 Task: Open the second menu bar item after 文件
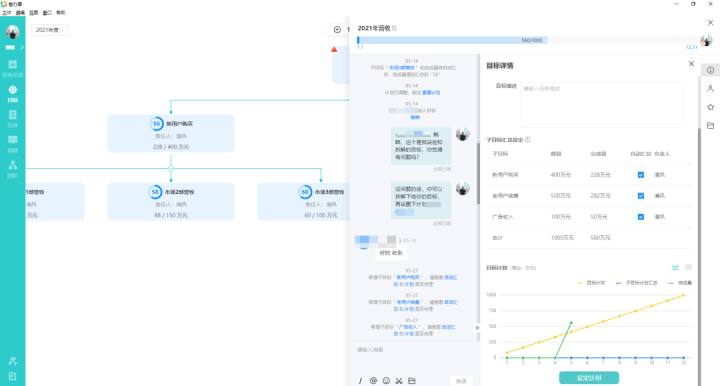click(20, 13)
